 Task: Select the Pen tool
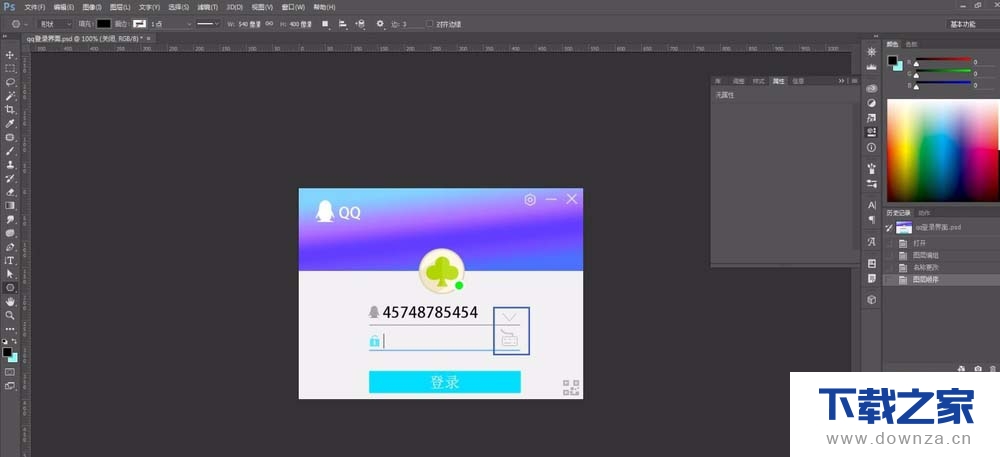(x=10, y=247)
